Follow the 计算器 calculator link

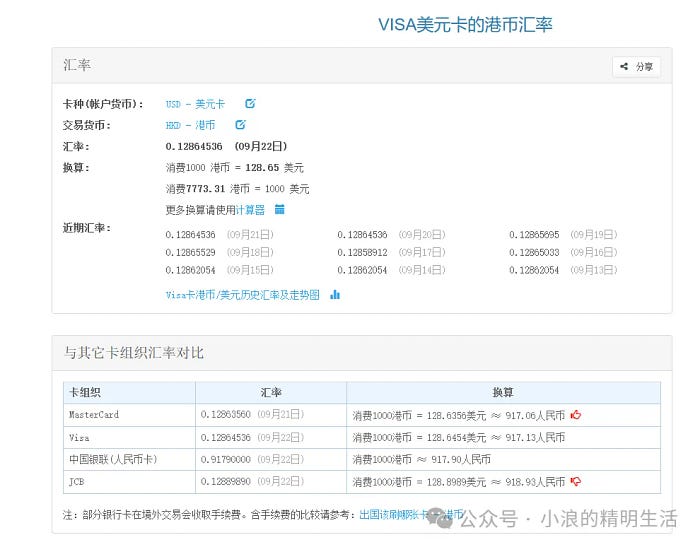[x=250, y=210]
